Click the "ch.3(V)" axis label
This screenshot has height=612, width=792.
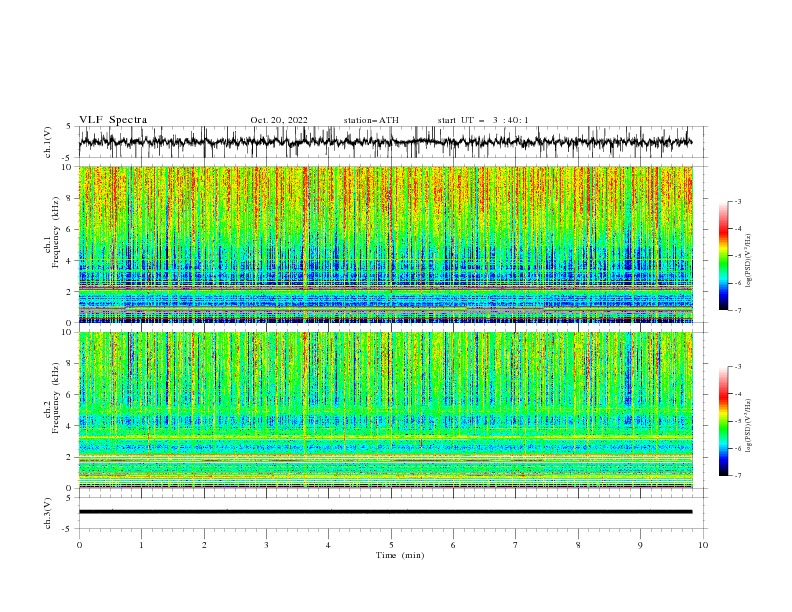tap(48, 513)
